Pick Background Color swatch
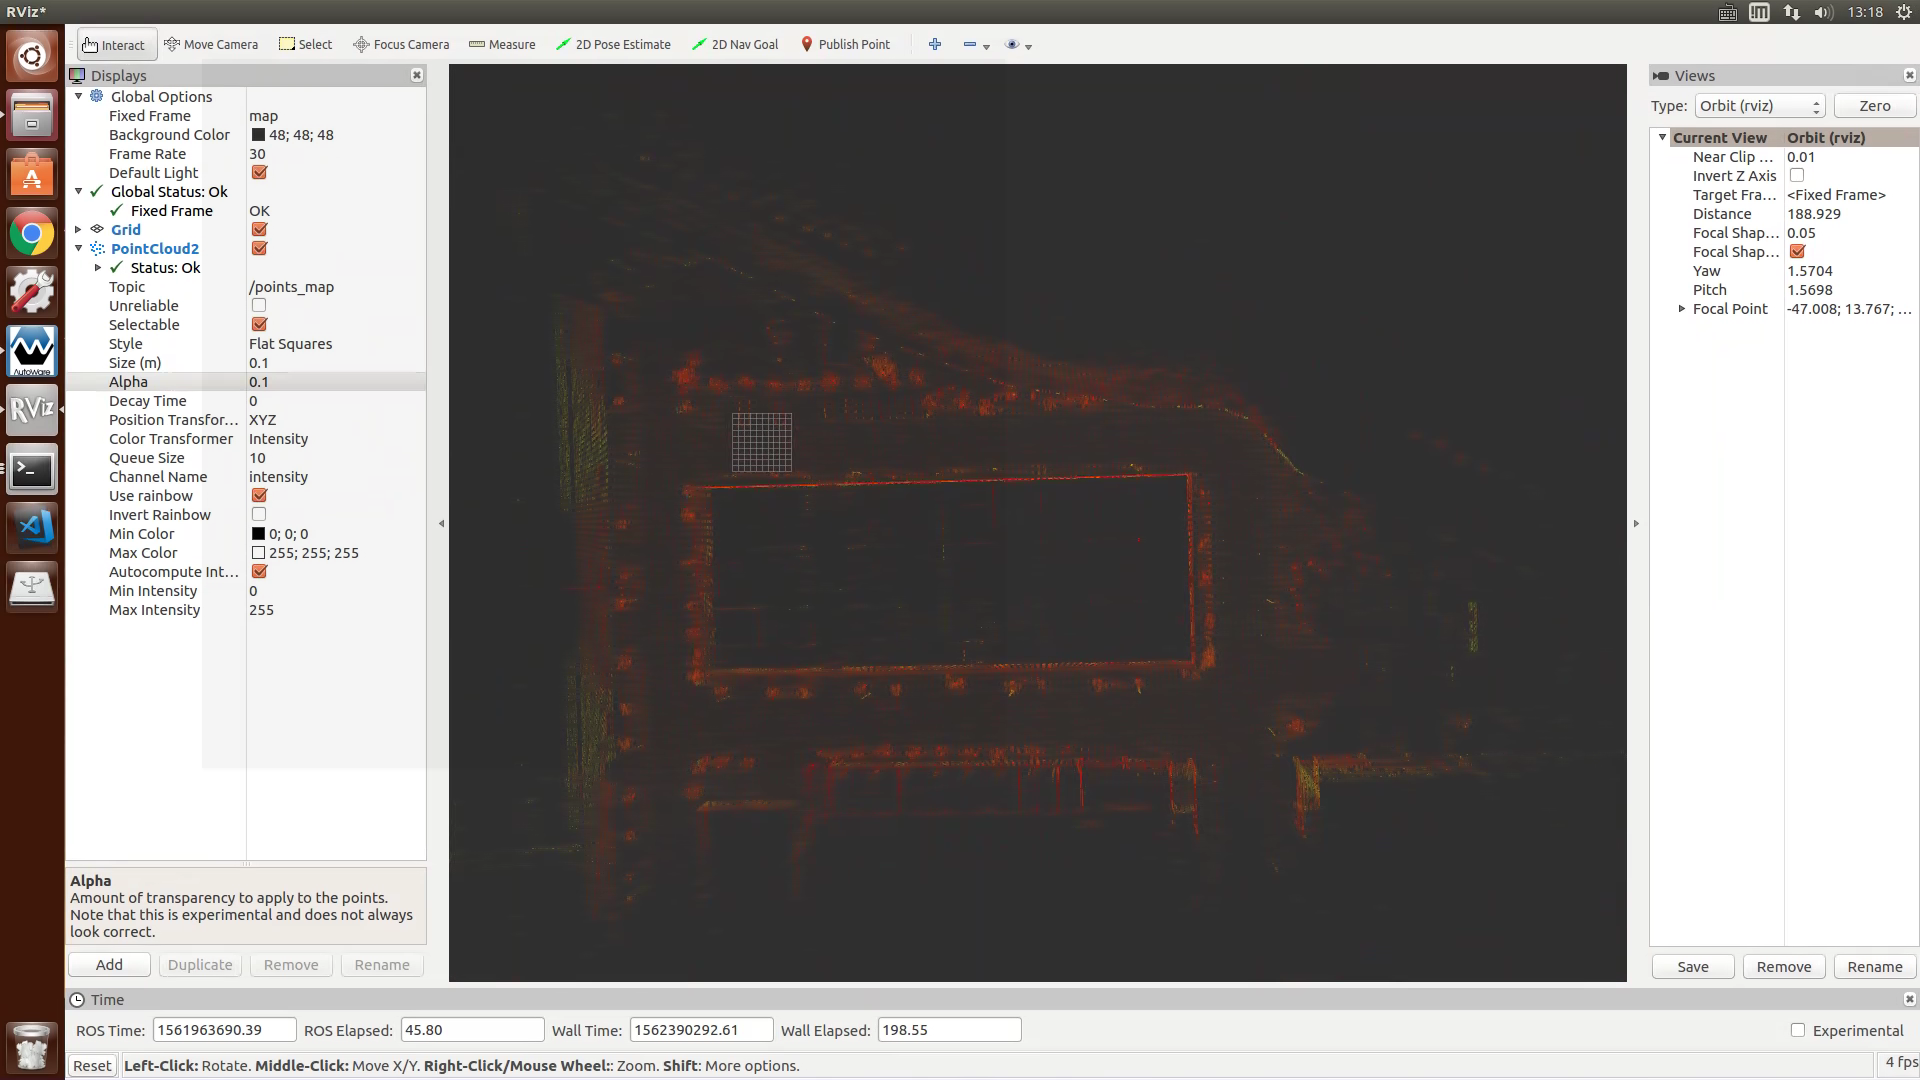The image size is (1920, 1080). pyautogui.click(x=258, y=135)
